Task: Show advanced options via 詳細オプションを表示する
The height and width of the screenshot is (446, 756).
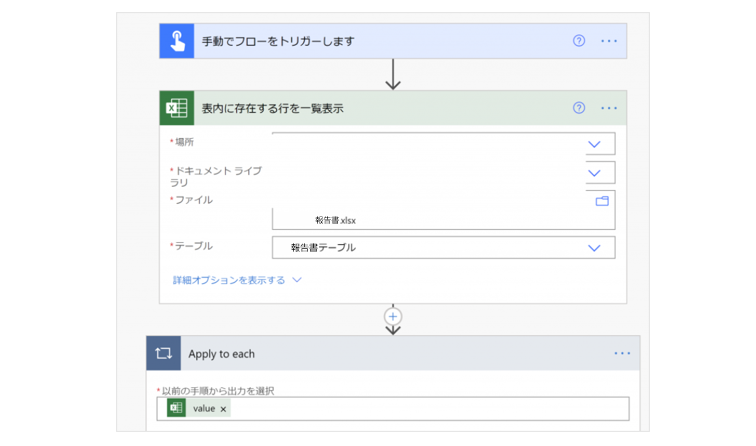Action: coord(237,280)
